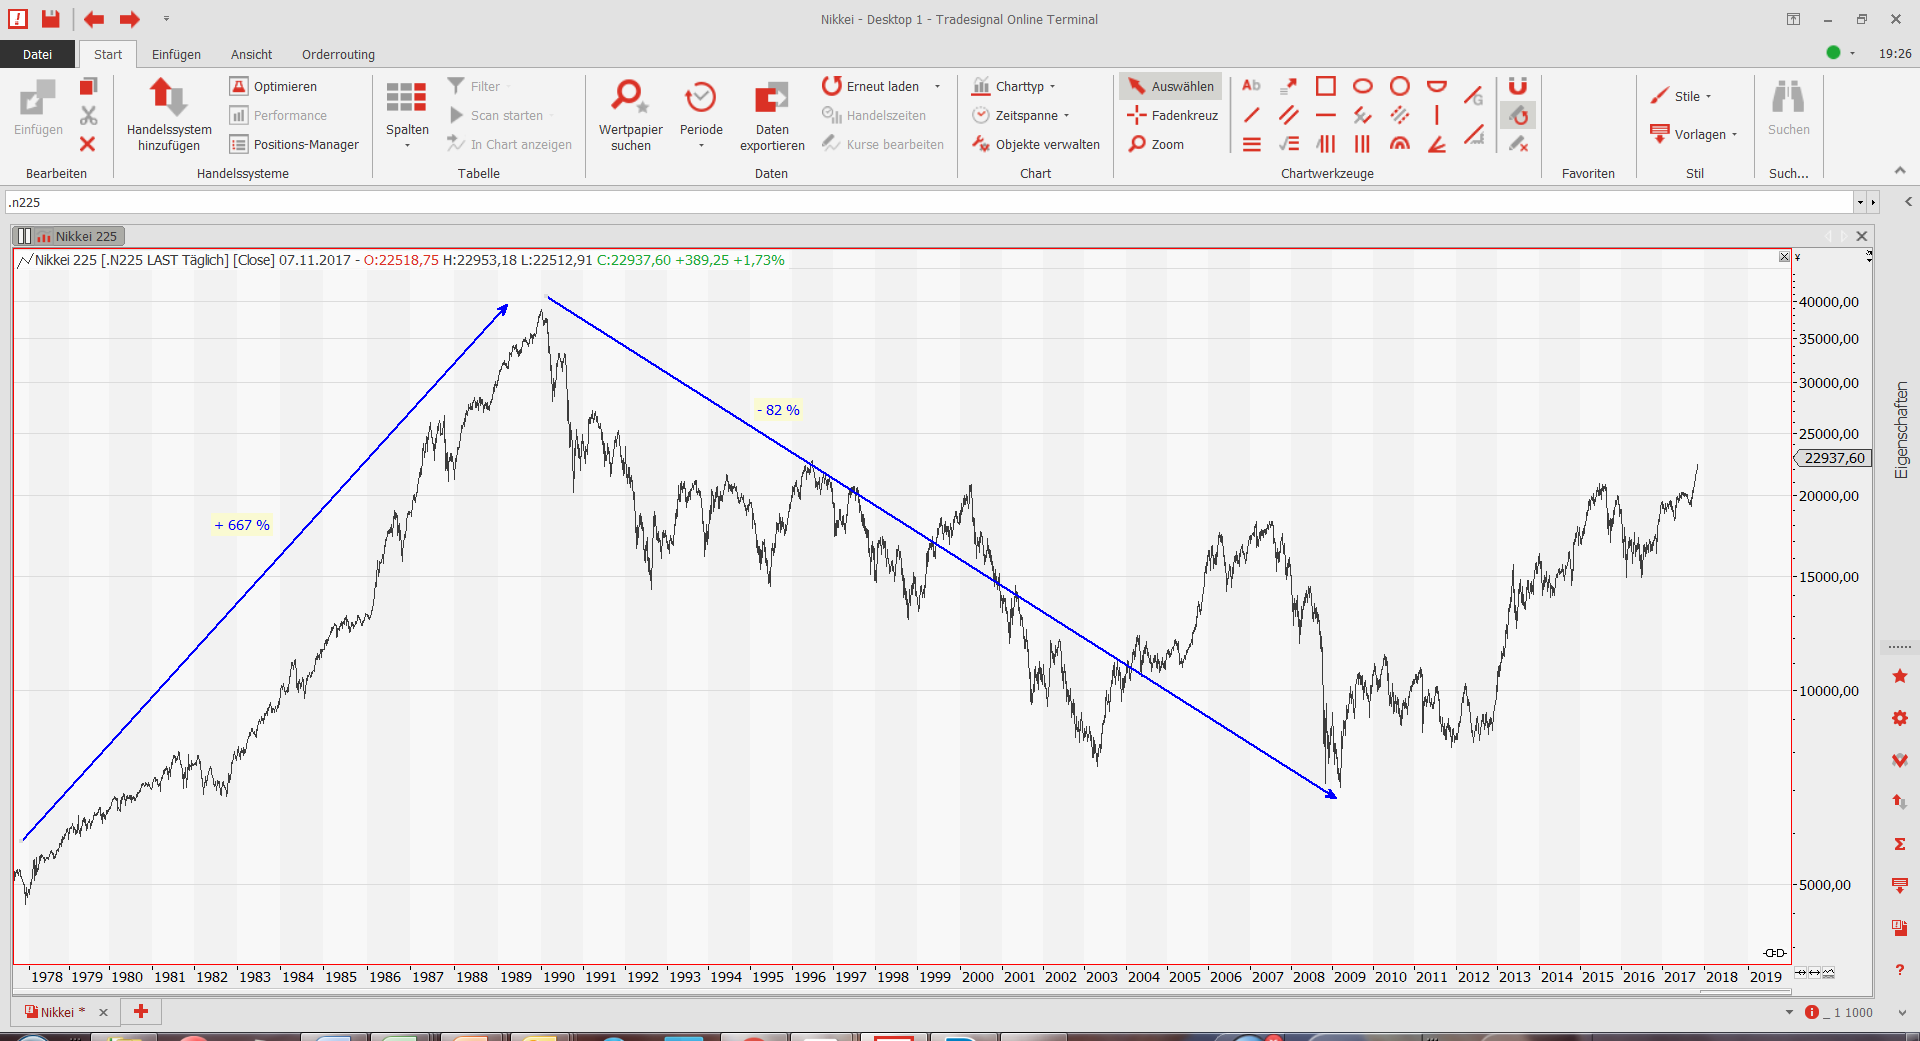Screen dimensions: 1920x1041
Task: Expand the Vorlagen dropdown
Action: pyautogui.click(x=1695, y=134)
